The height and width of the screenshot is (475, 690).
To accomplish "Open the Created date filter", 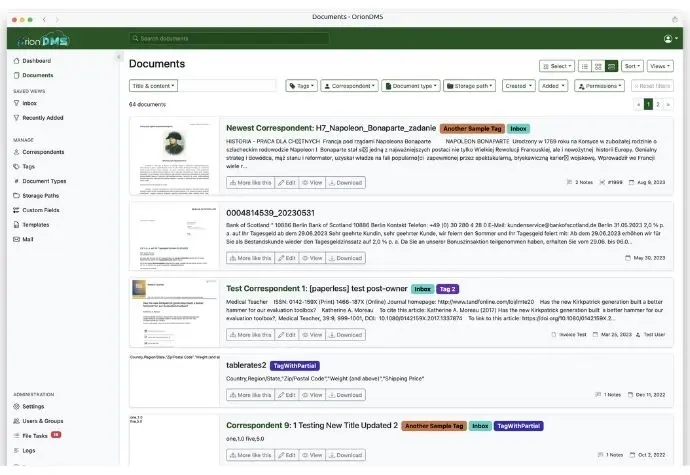I will 518,86.
